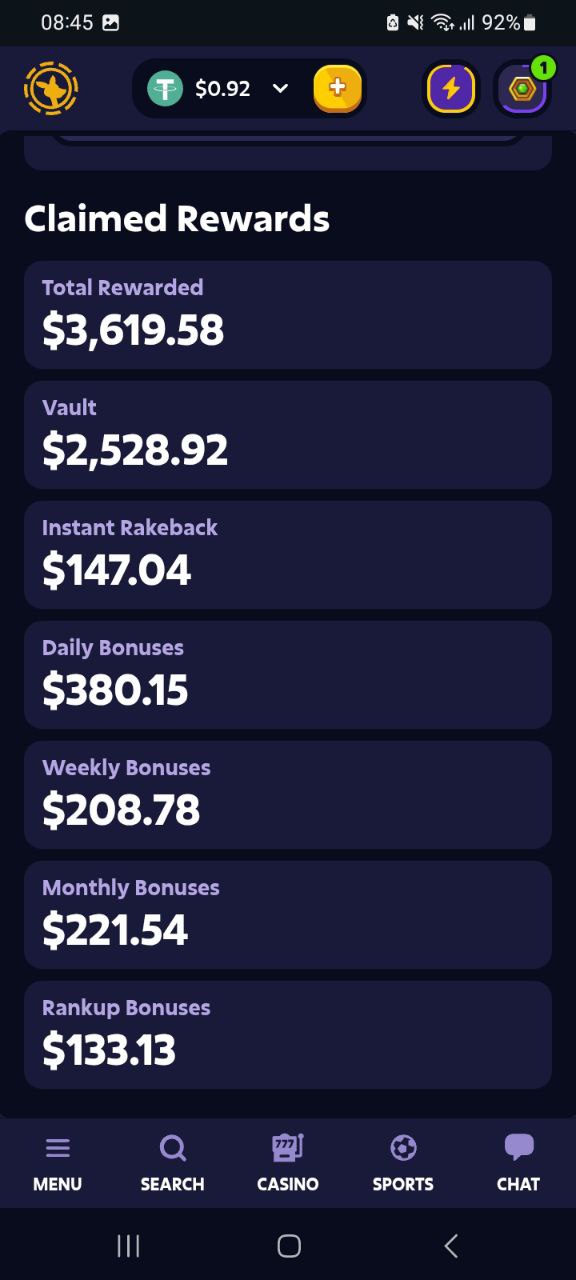The height and width of the screenshot is (1280, 576).
Task: Open the lightning bolt rewards icon
Action: (x=451, y=89)
